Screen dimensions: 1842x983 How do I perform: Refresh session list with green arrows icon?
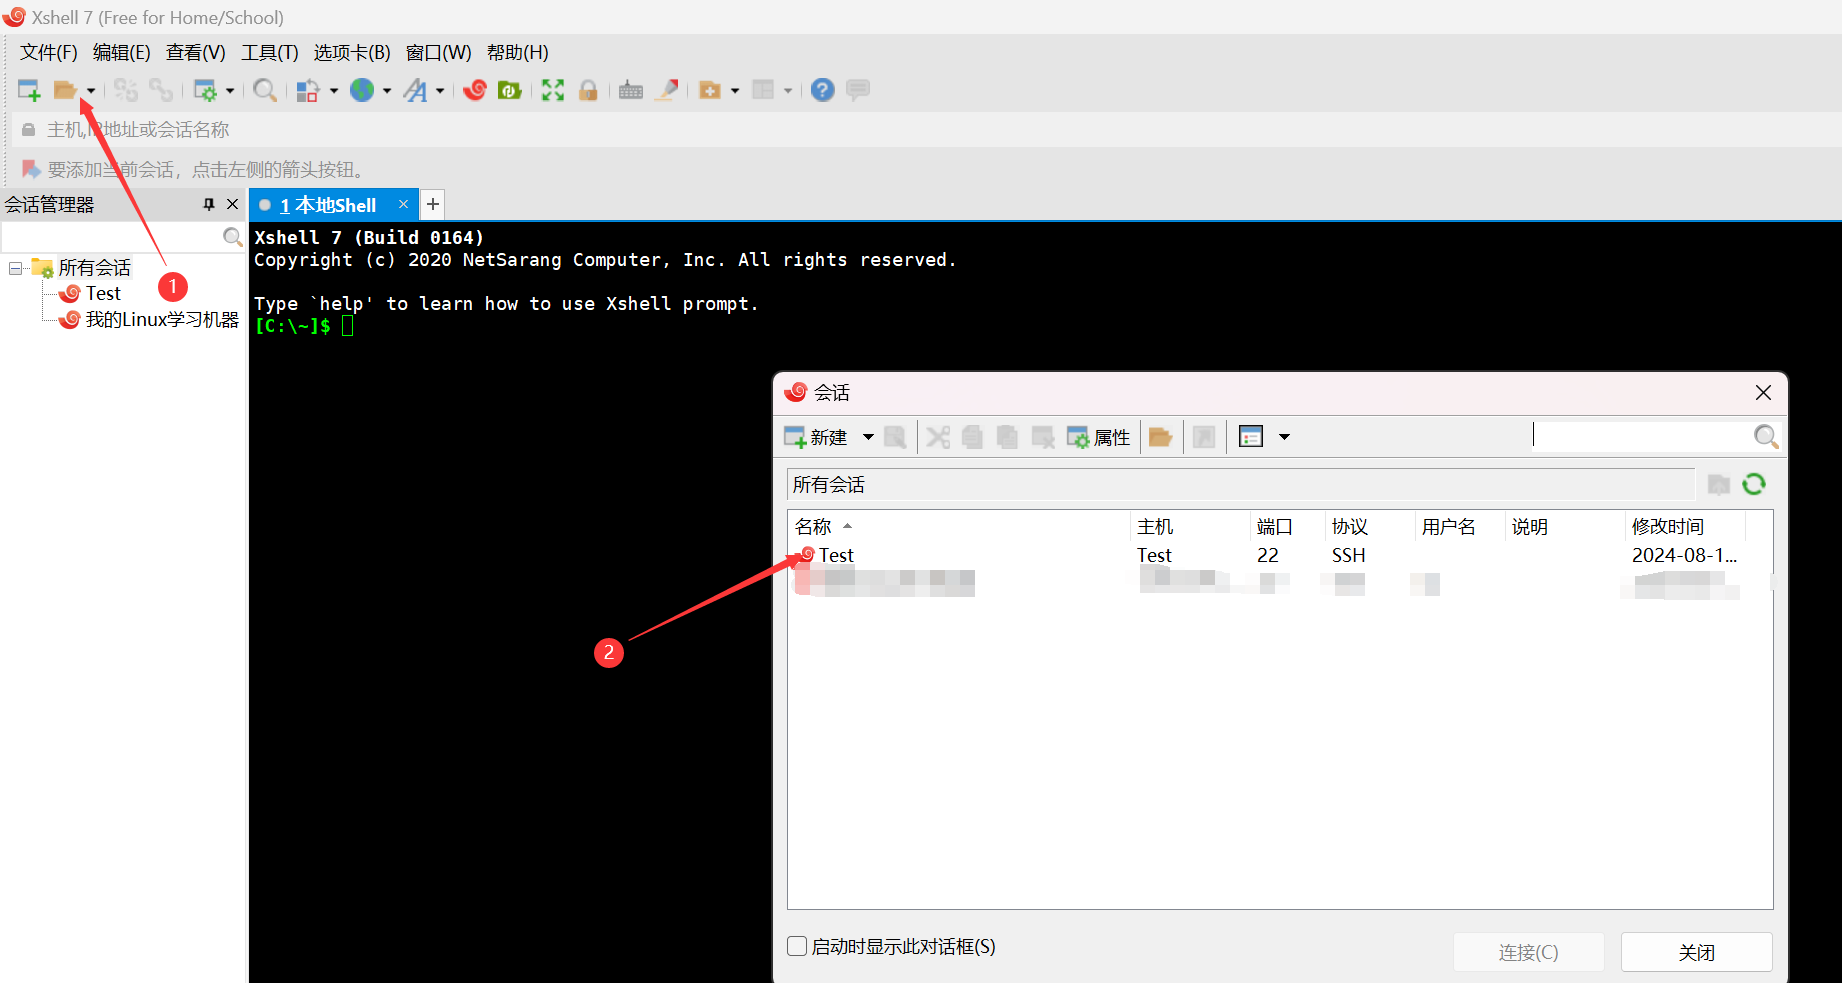click(1754, 485)
